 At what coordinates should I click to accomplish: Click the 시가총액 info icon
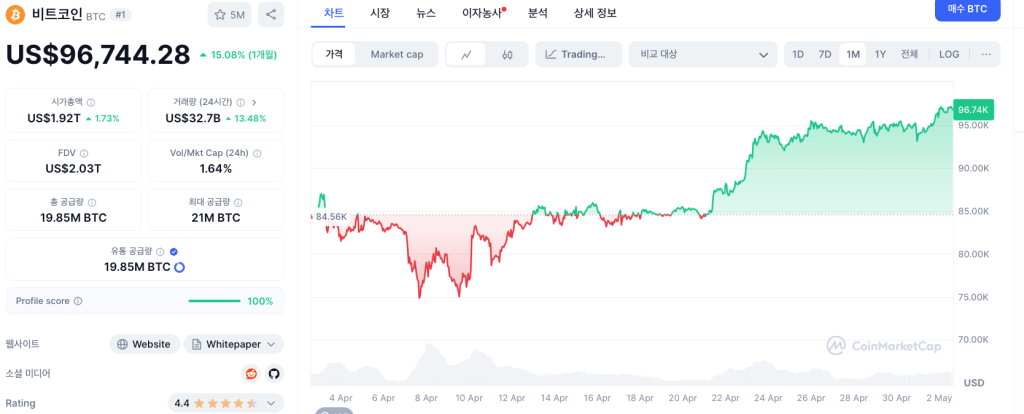point(91,102)
